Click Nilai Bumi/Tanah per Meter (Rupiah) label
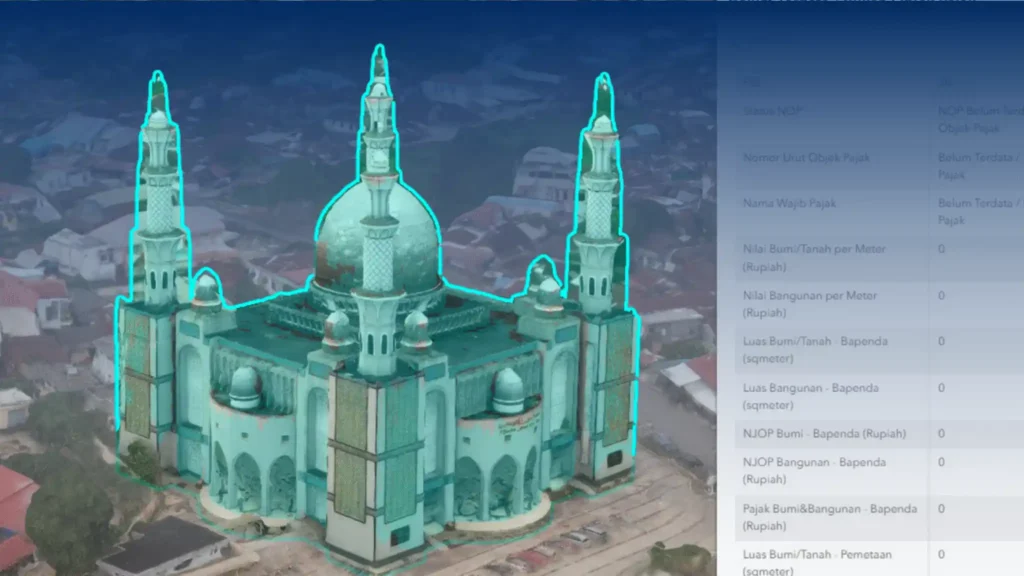 814,257
